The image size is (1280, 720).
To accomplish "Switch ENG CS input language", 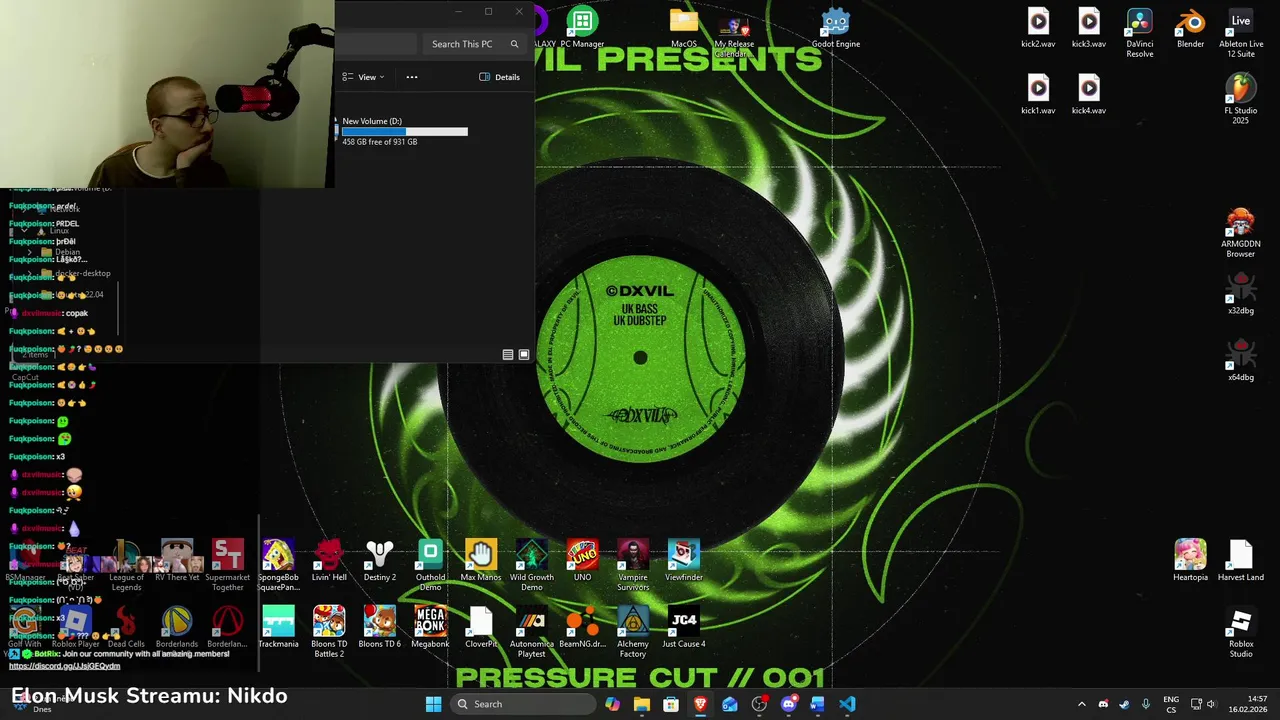I will (1171, 704).
